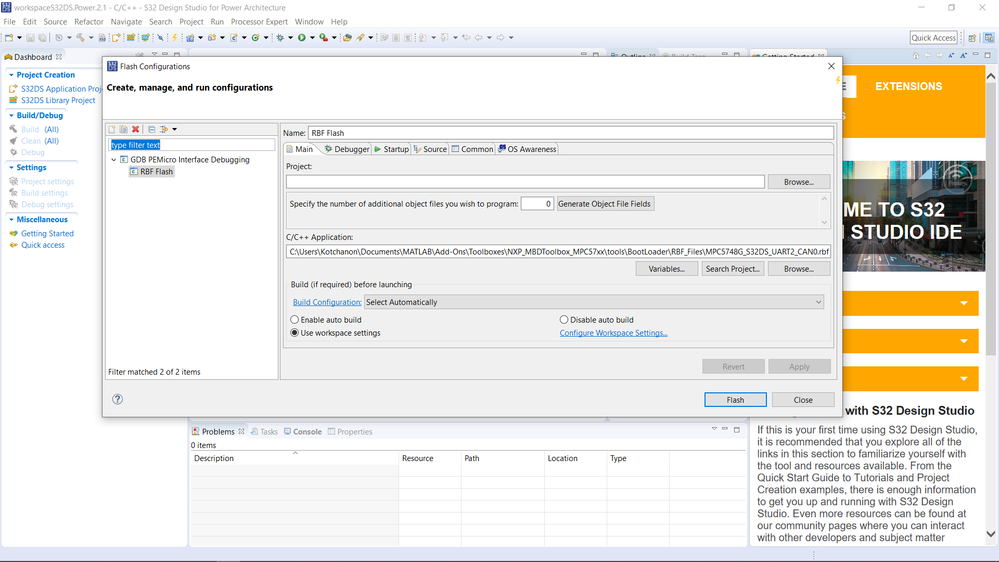Image resolution: width=999 pixels, height=562 pixels.
Task: Open Configure Workspace Settings link
Action: (613, 333)
